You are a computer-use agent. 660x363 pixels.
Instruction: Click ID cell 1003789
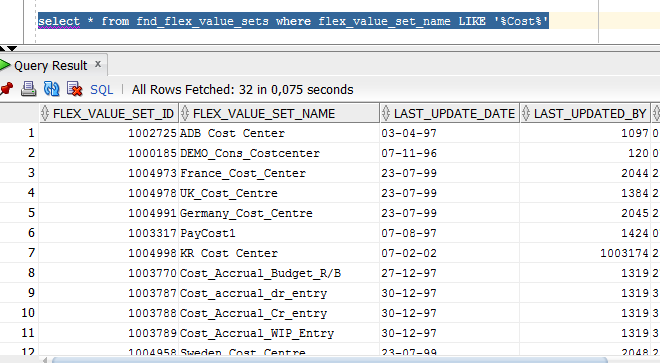(x=109, y=333)
